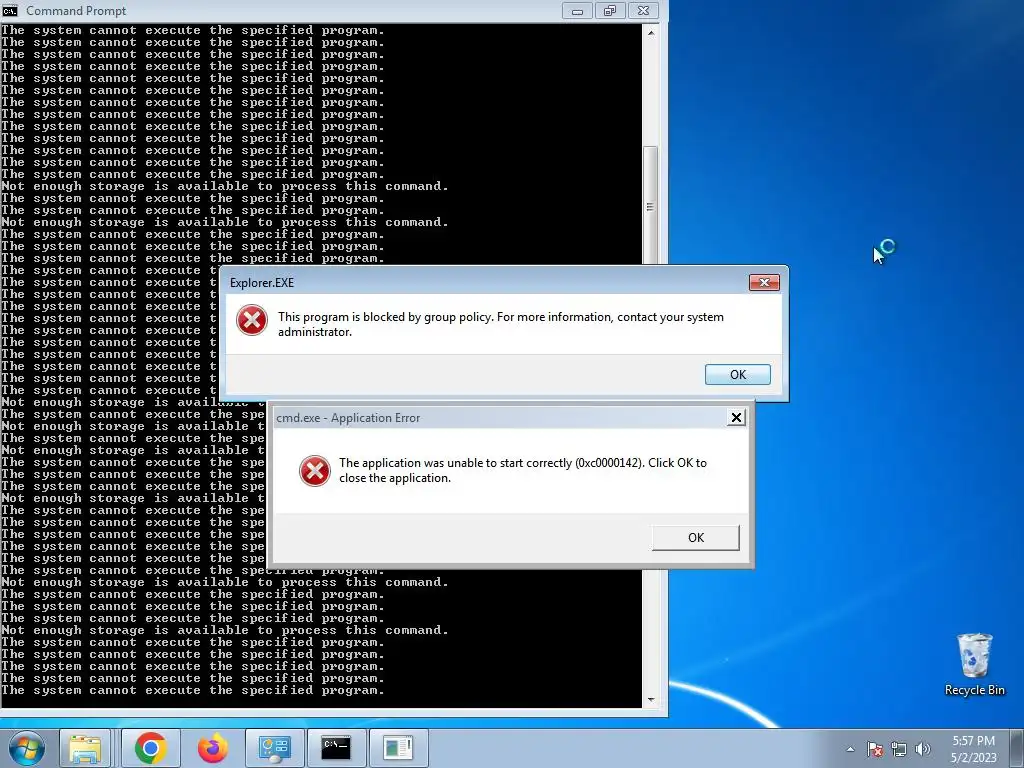Close the cmd.exe Application Error dialog

736,417
